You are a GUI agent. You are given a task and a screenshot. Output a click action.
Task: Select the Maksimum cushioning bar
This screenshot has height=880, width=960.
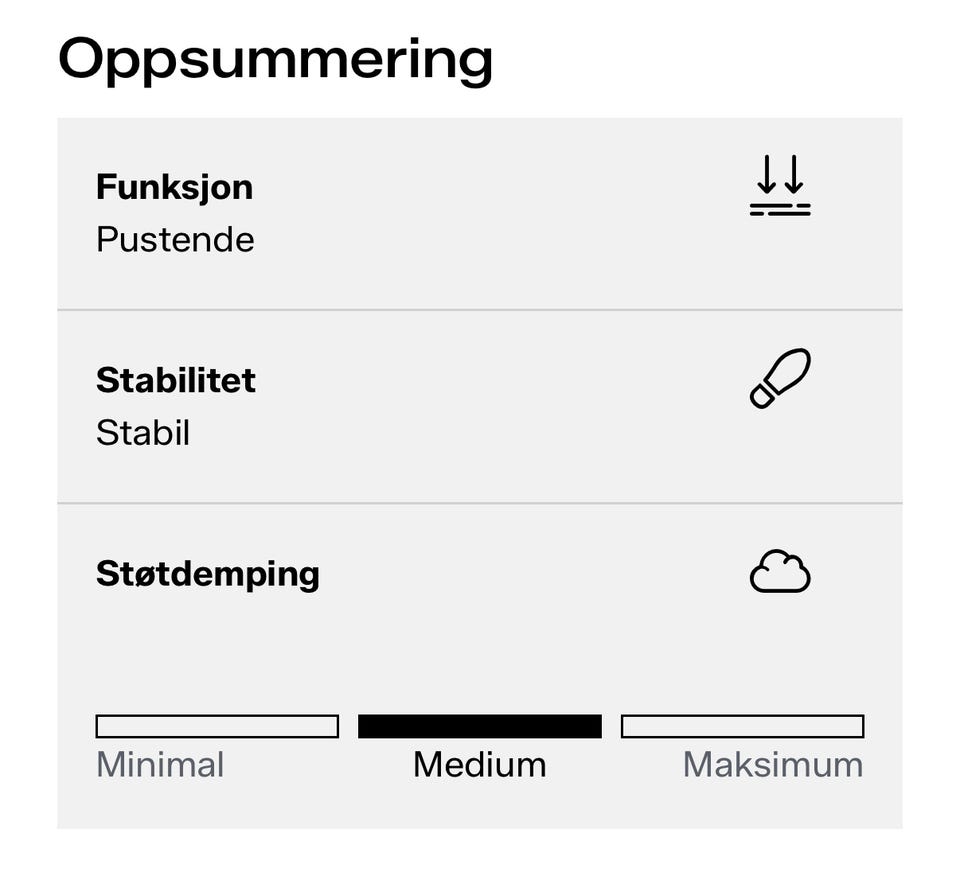click(x=743, y=726)
